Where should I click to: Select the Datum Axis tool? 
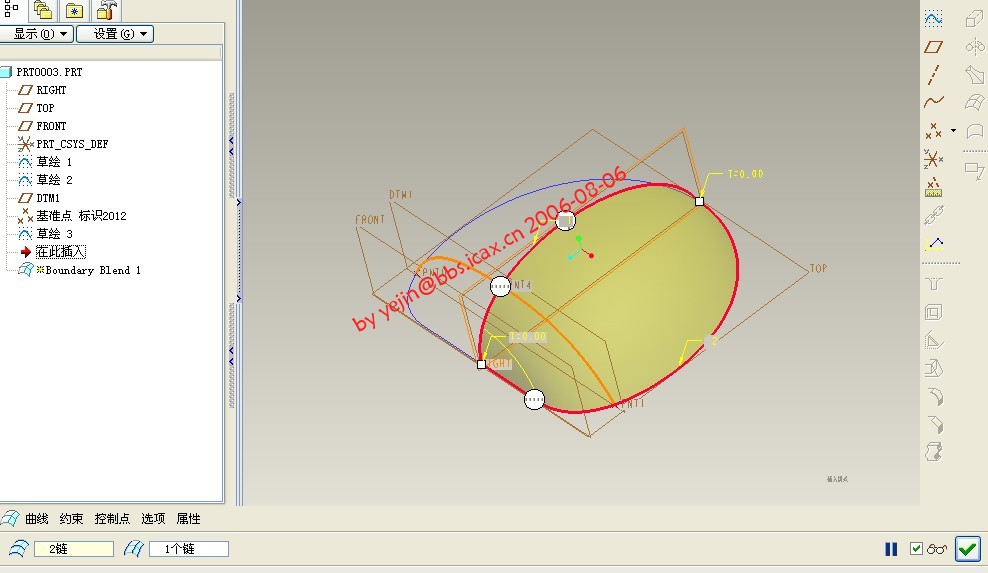tap(933, 74)
